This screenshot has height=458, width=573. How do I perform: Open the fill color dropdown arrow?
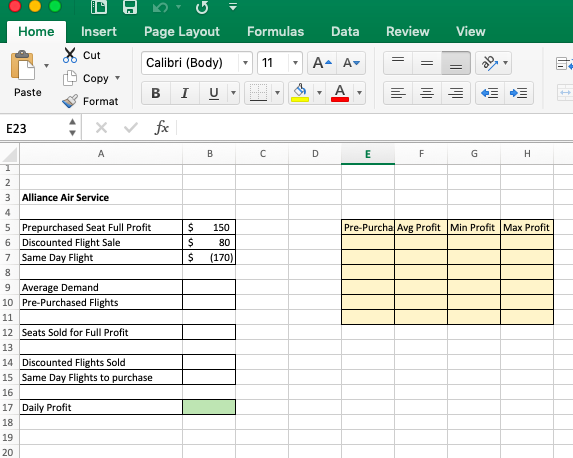(319, 93)
